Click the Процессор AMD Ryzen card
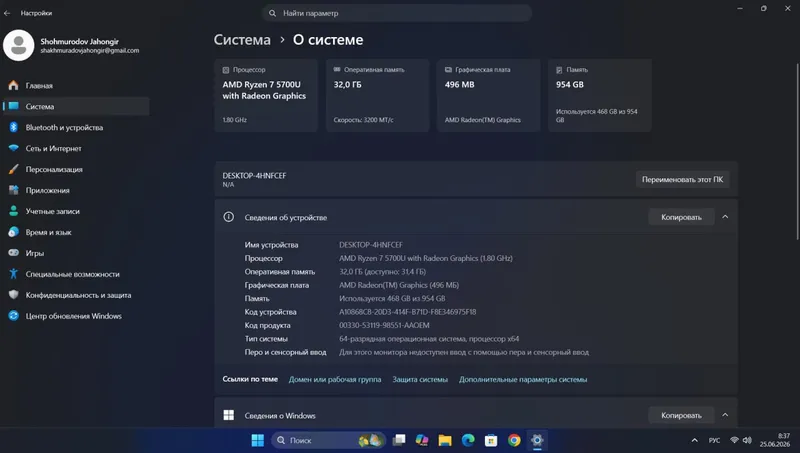This screenshot has height=453, width=800. [266, 95]
